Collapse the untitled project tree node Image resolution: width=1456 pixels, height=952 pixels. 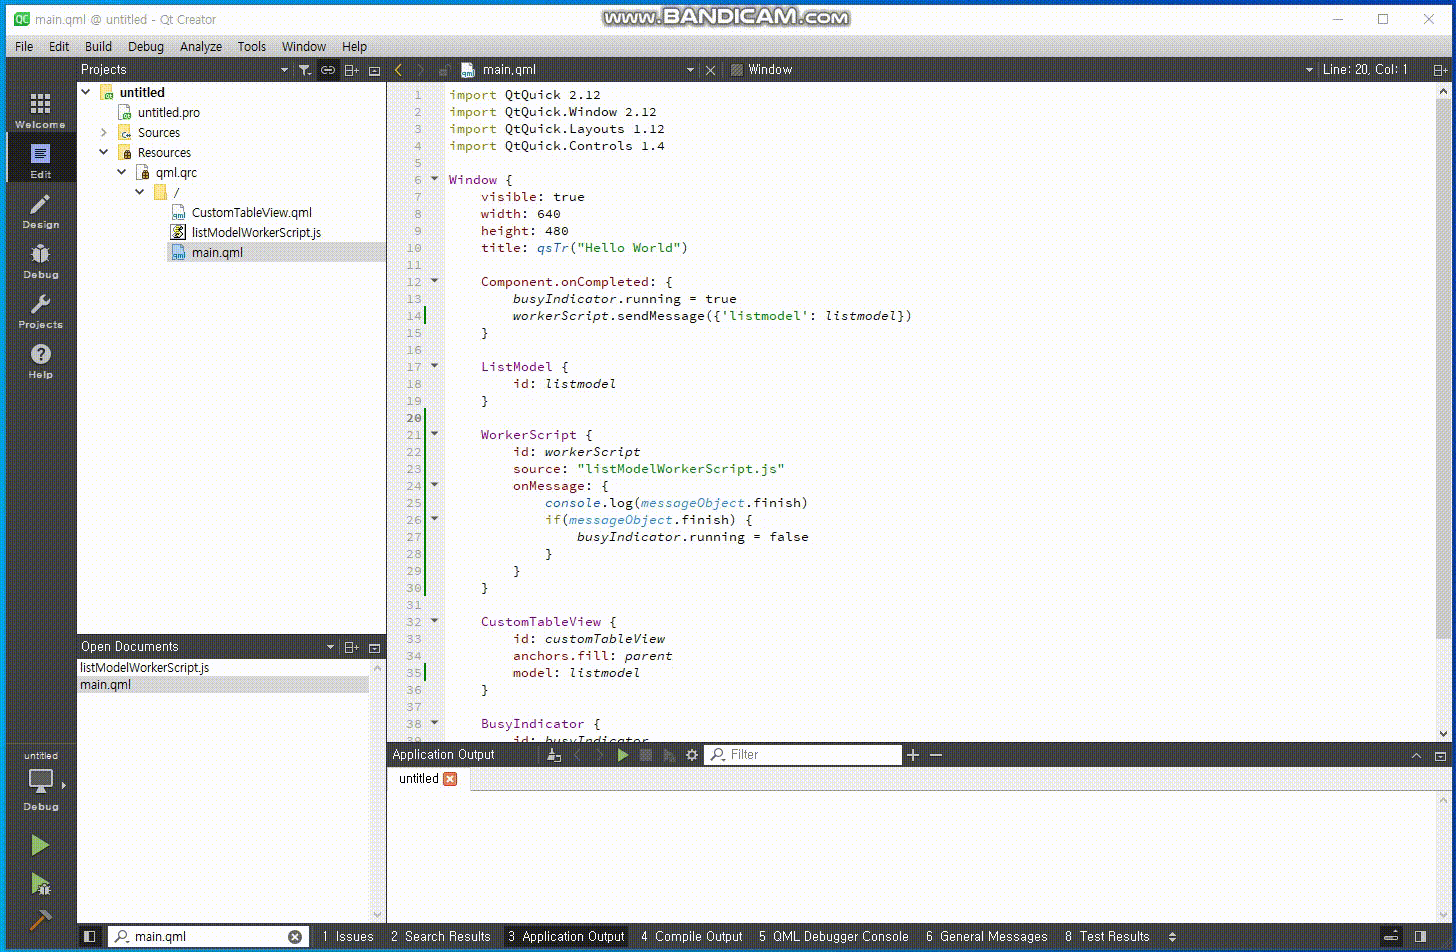(86, 92)
